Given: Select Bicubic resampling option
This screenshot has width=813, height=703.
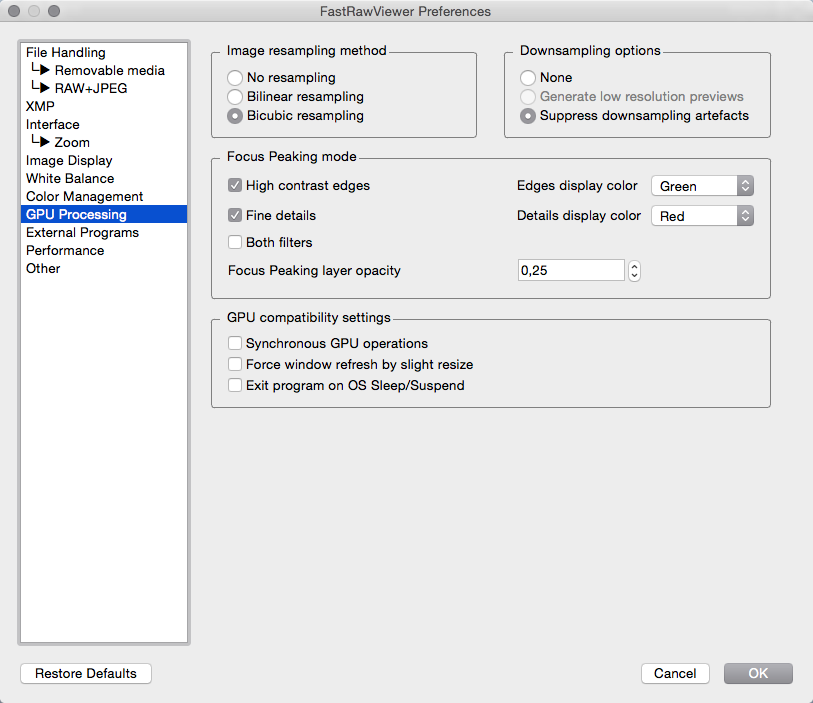Looking at the screenshot, I should point(235,116).
